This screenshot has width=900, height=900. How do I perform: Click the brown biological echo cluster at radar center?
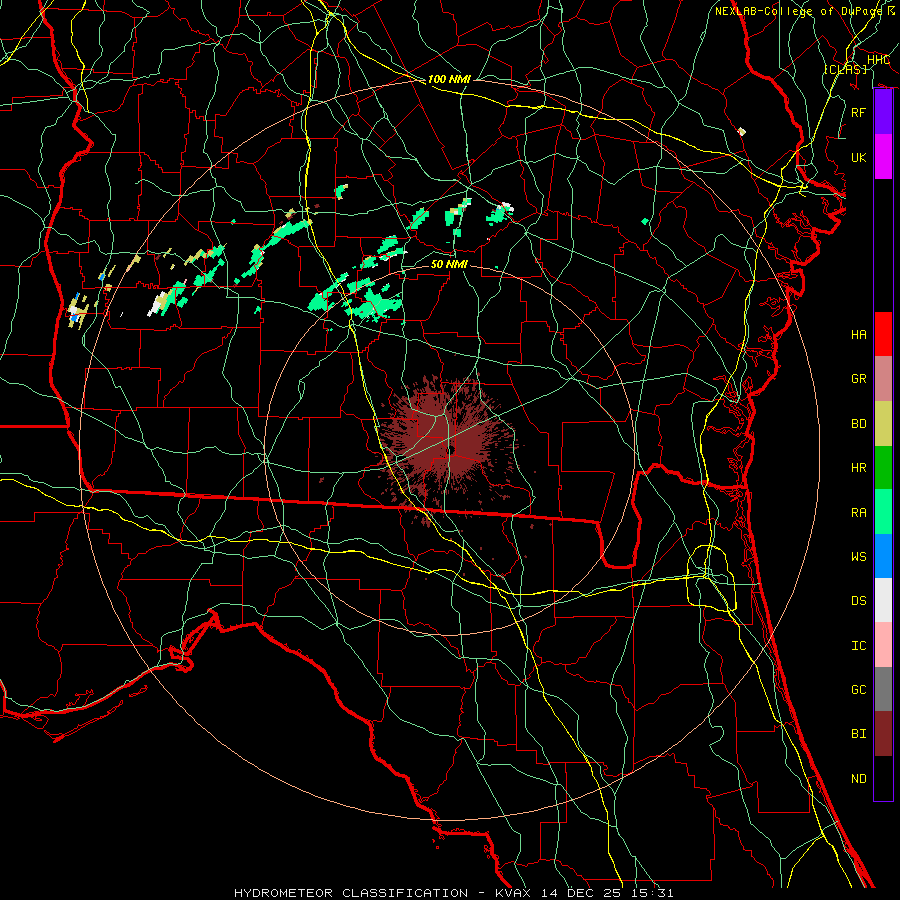(447, 443)
